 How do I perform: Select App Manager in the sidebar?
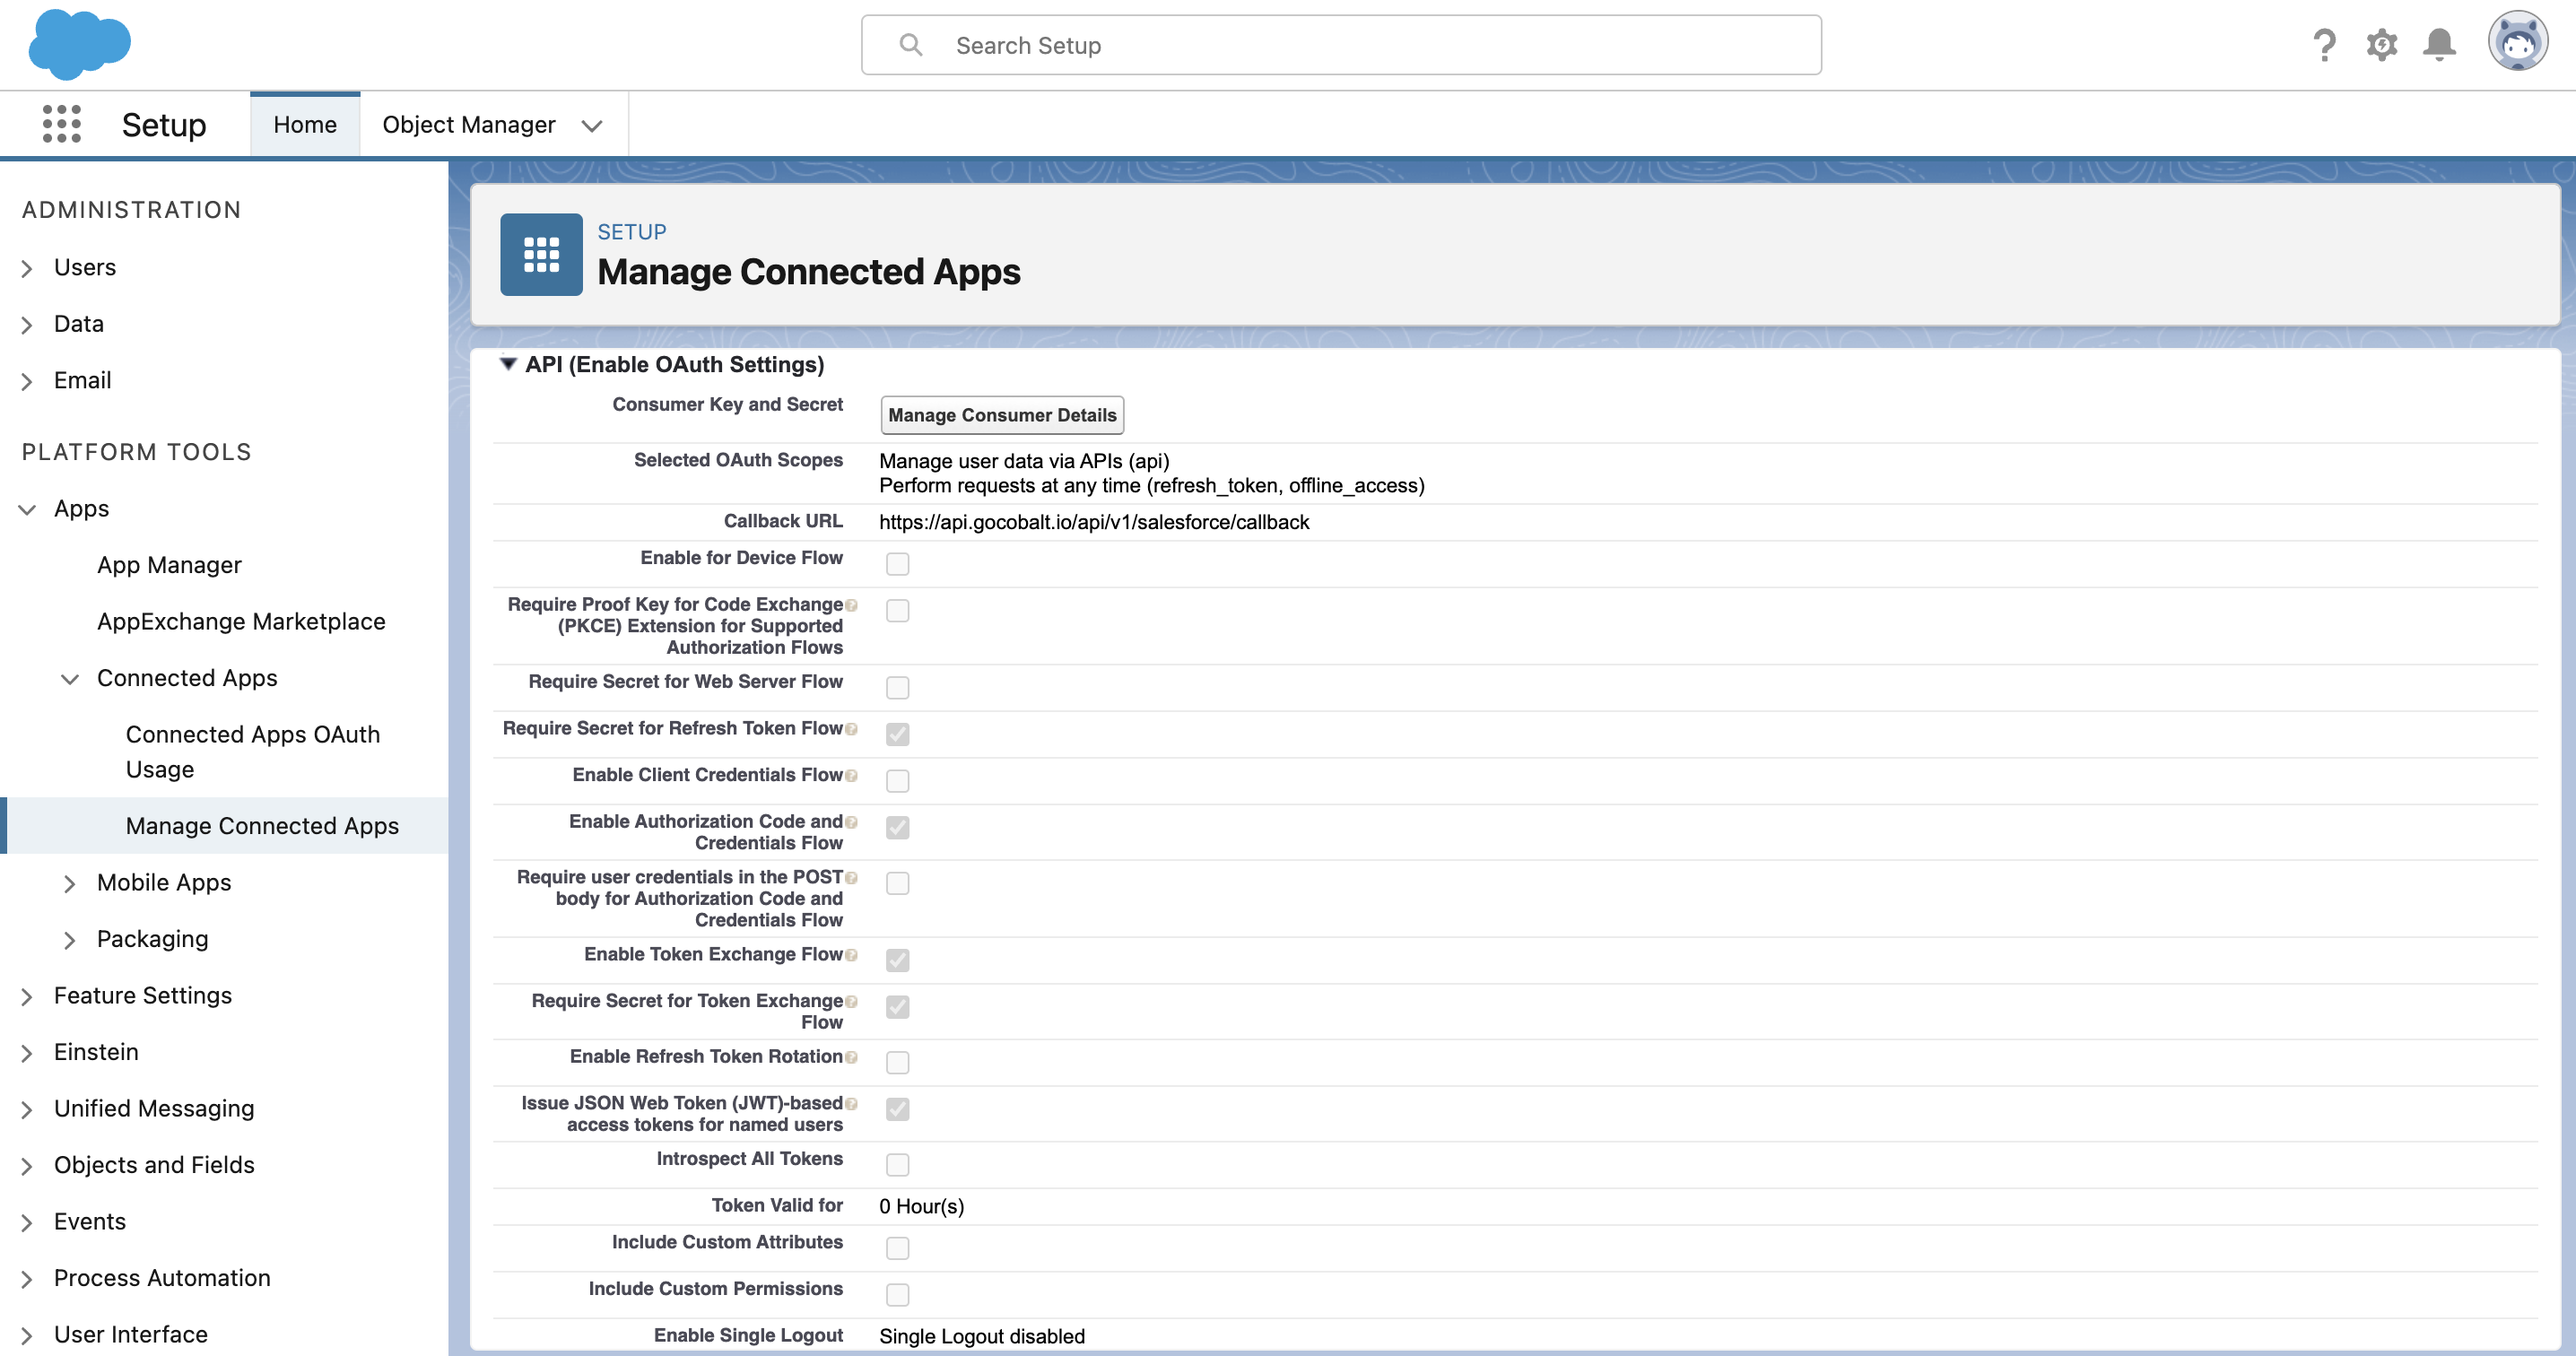click(x=169, y=565)
